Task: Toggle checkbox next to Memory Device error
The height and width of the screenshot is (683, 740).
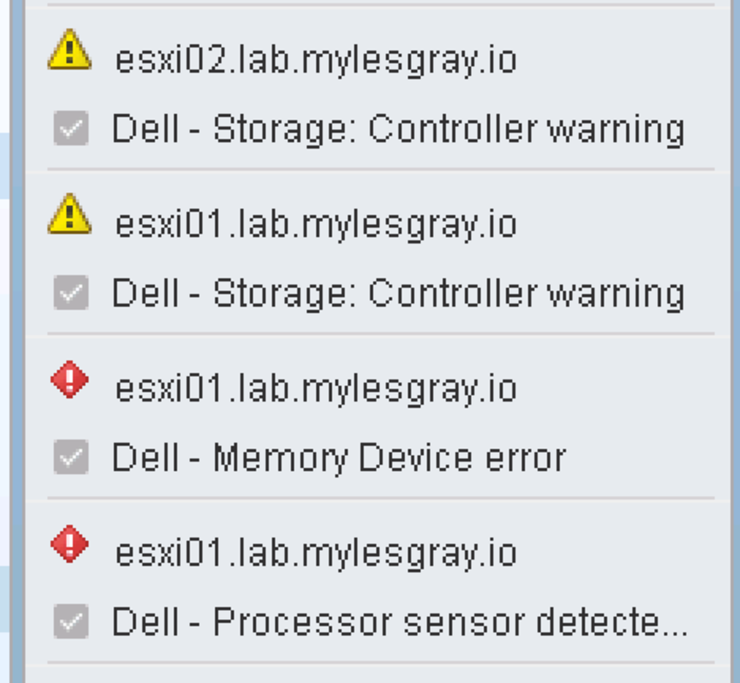Action: (x=71, y=456)
